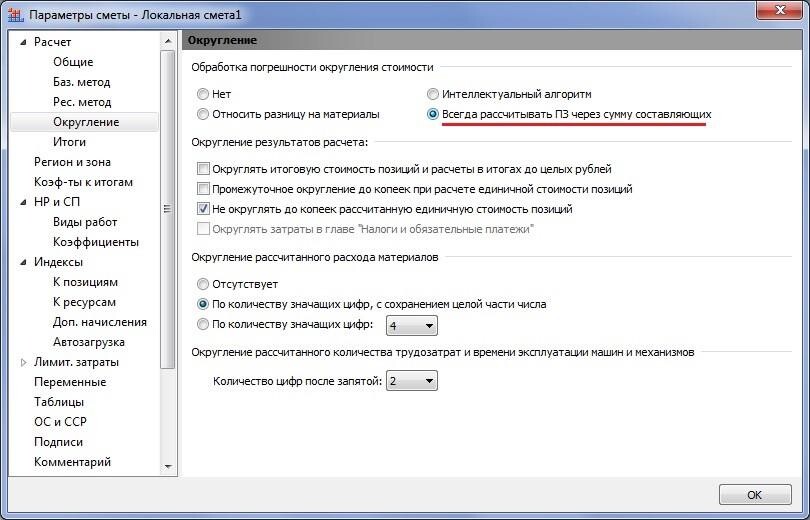810x520 pixels.
Task: Go to 'Доп. начисления' page
Action: coord(100,322)
